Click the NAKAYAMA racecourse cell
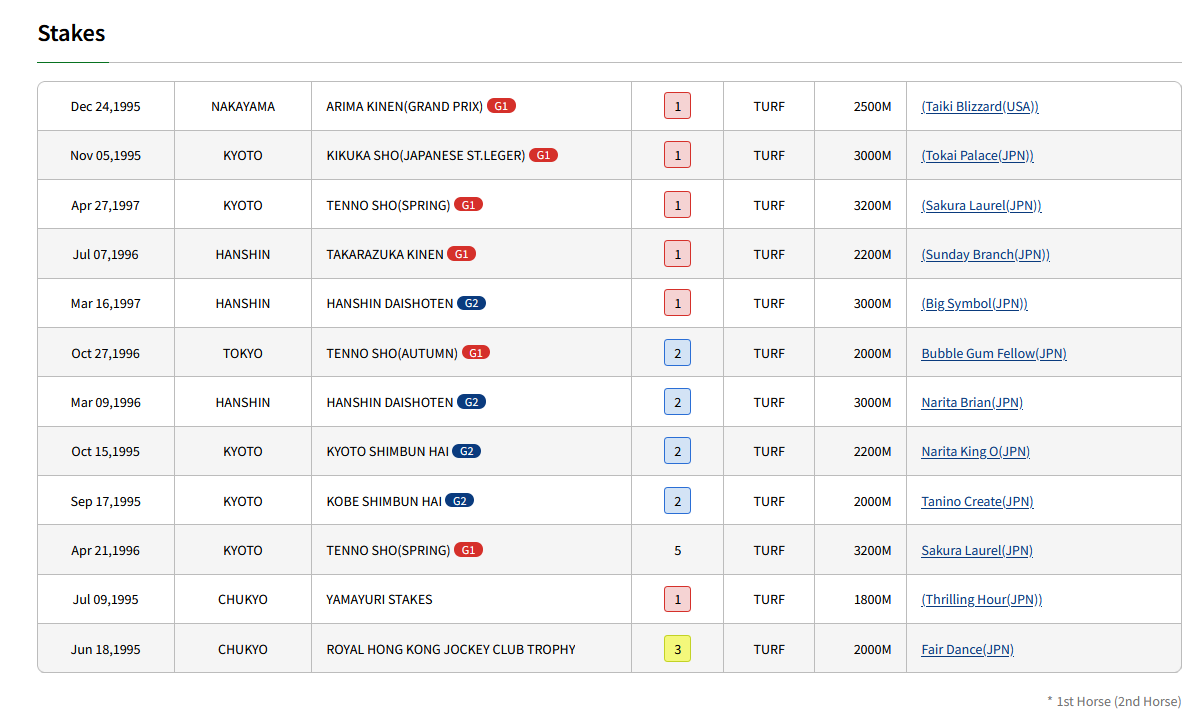1200x726 pixels. tap(243, 106)
